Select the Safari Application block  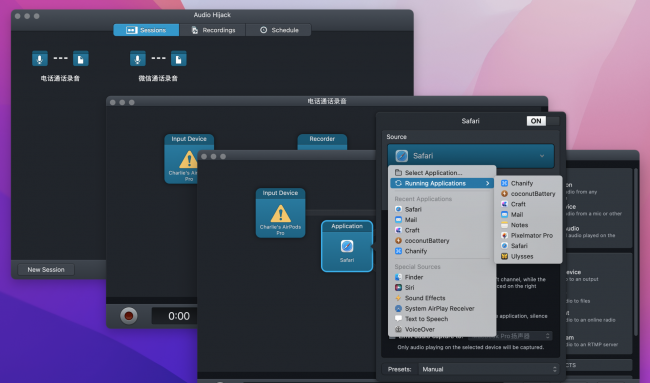click(x=347, y=246)
